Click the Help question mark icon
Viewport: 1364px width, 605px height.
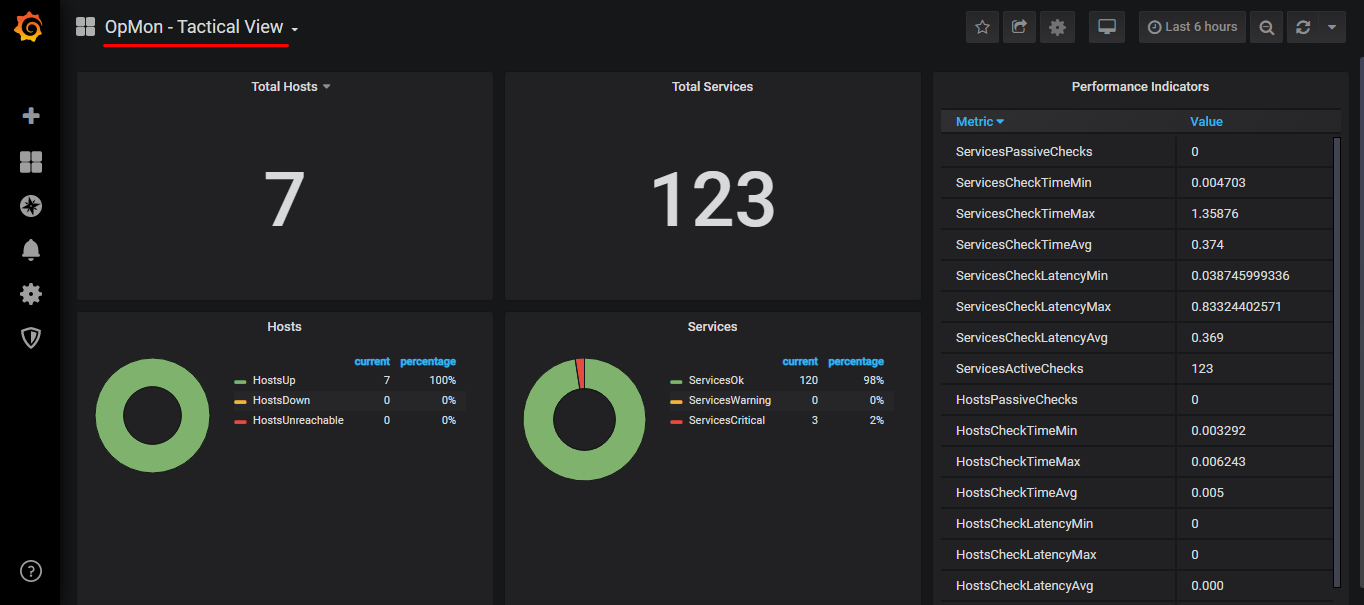(31, 571)
